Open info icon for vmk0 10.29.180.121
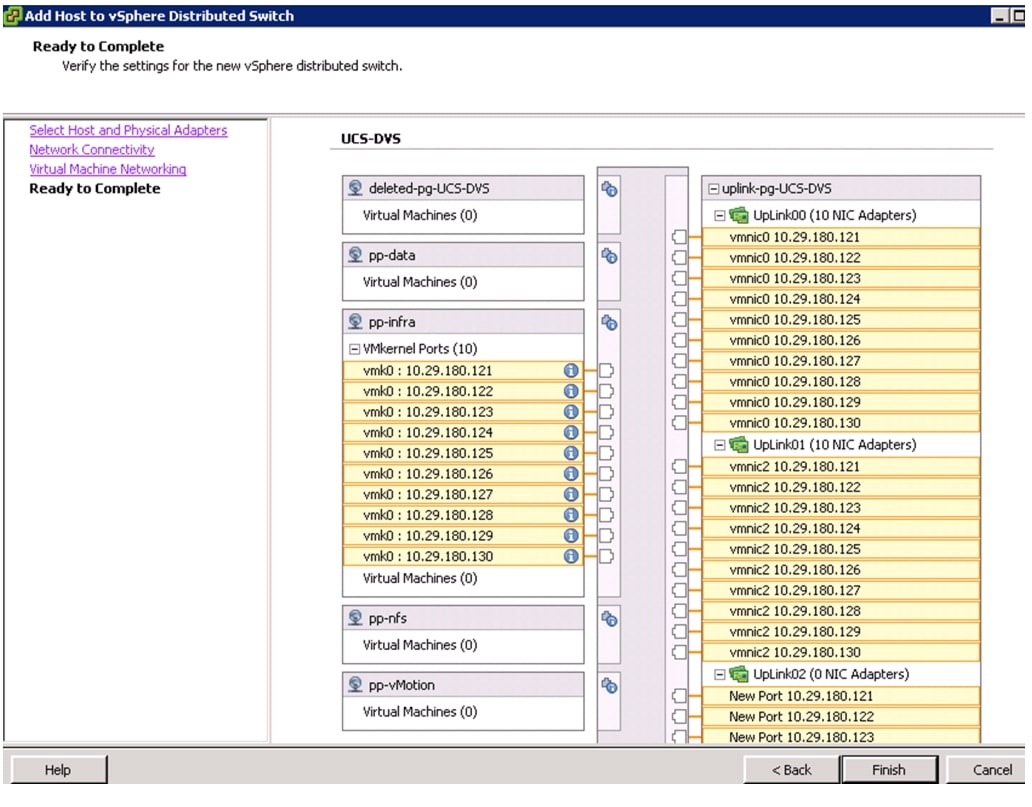The width and height of the screenshot is (1032, 807). coord(571,371)
